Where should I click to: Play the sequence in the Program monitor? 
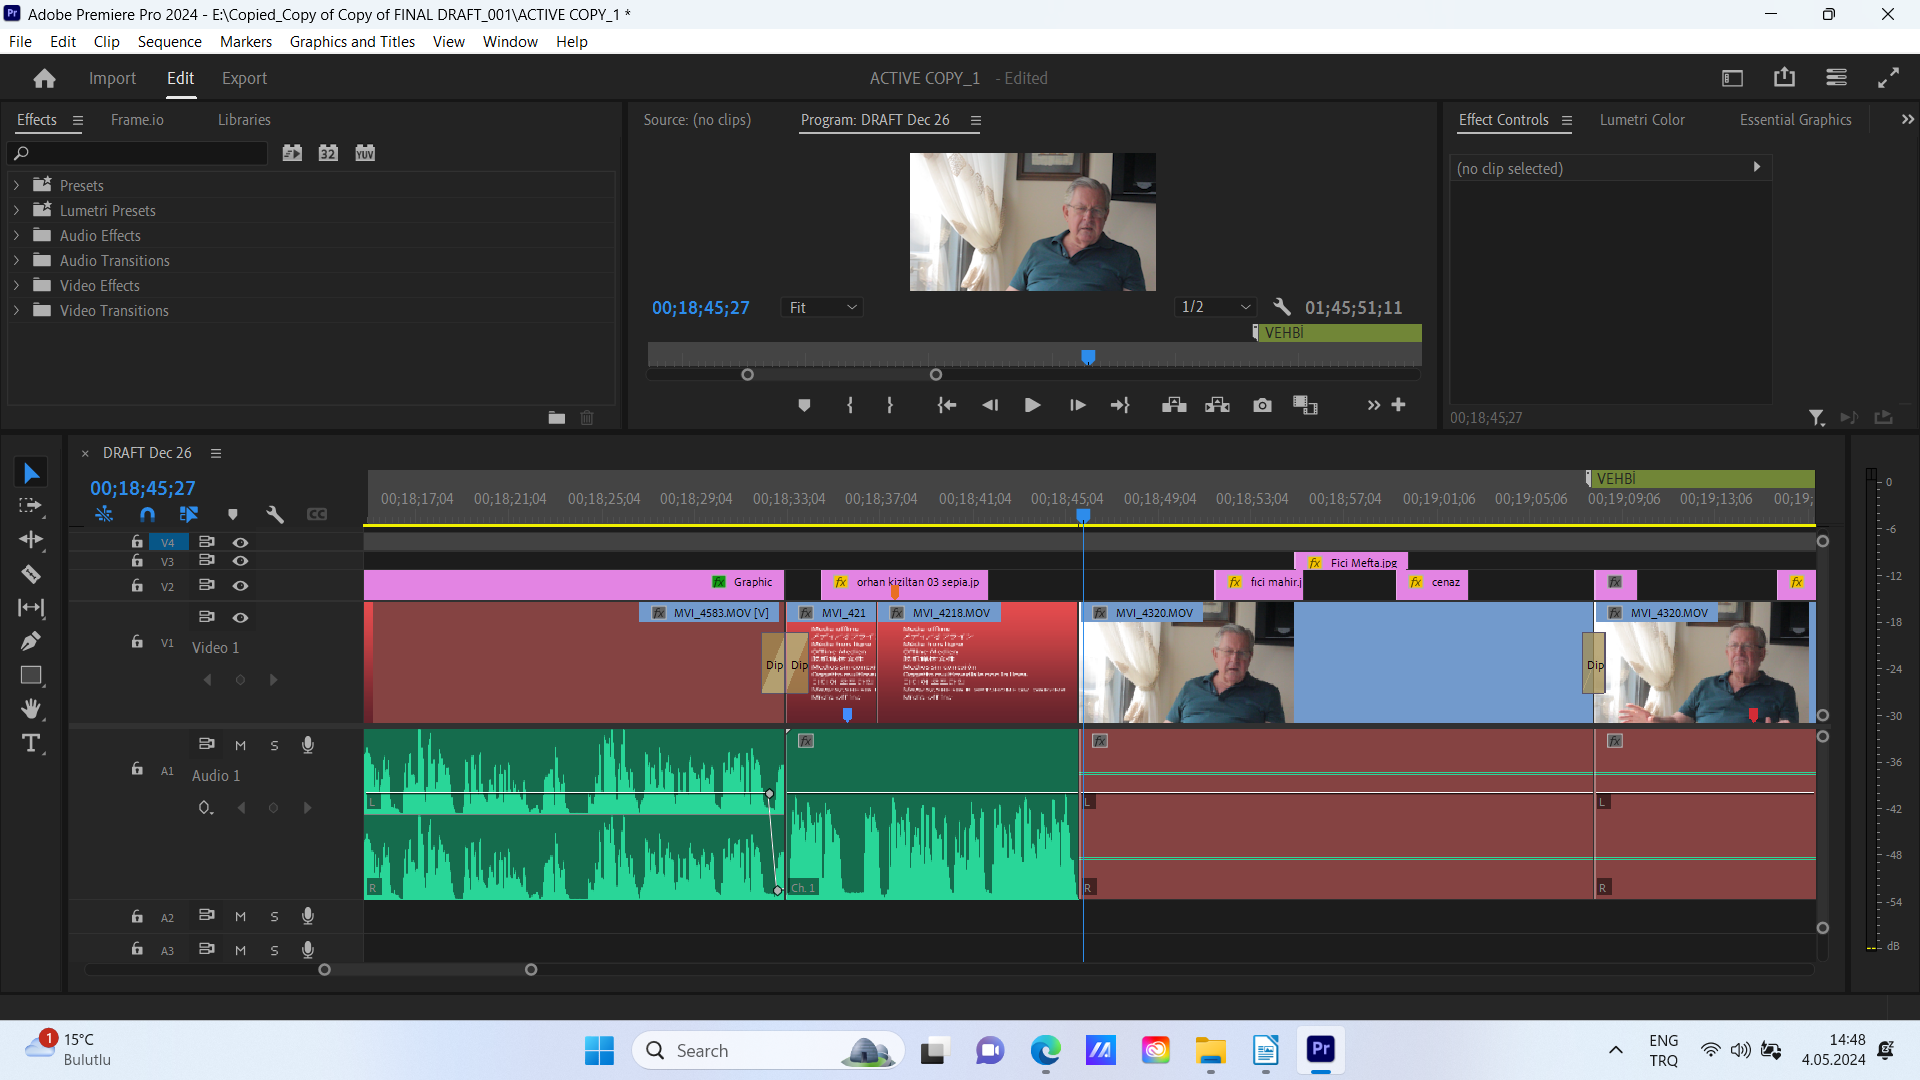pos(1031,405)
